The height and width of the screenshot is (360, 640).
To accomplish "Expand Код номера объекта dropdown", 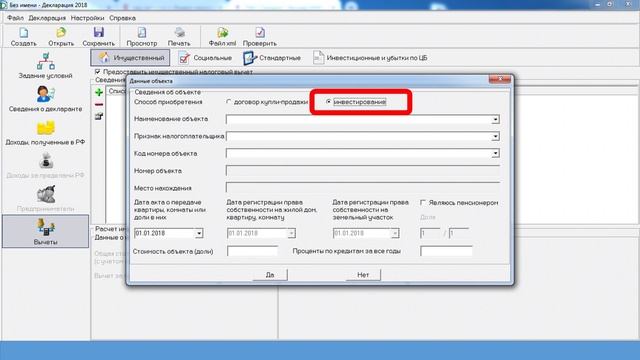I will 495,153.
